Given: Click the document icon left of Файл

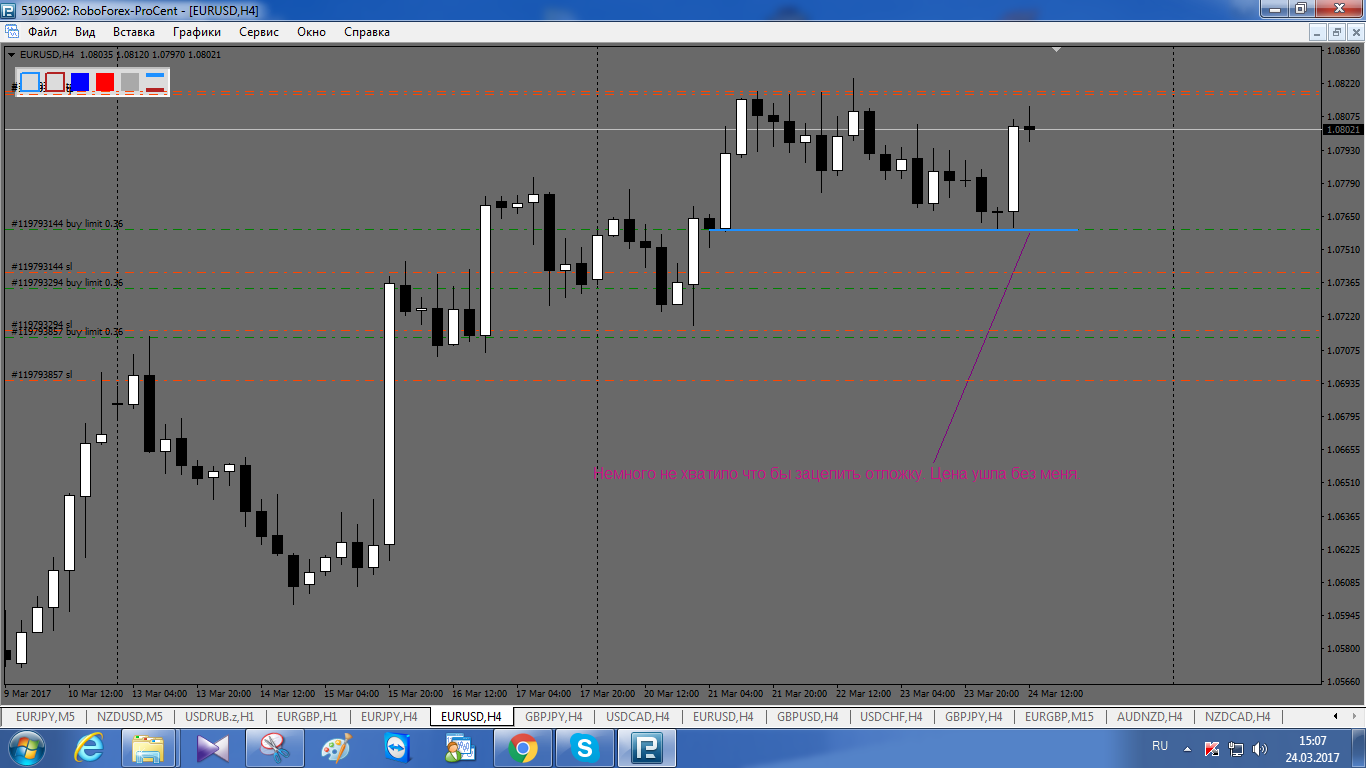Looking at the screenshot, I should (x=12, y=32).
